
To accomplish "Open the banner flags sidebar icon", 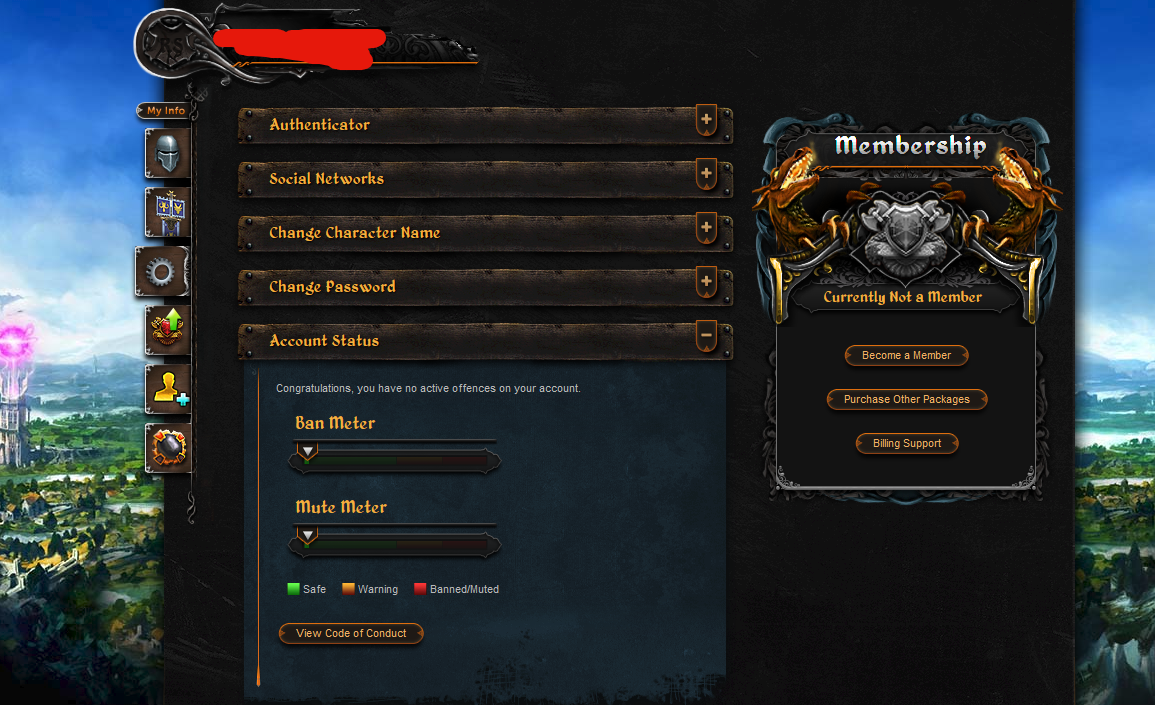I will pyautogui.click(x=168, y=212).
